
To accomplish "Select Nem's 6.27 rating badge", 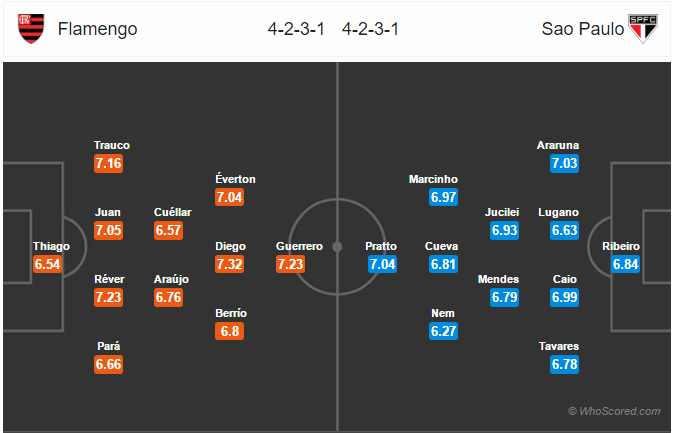I will point(443,331).
